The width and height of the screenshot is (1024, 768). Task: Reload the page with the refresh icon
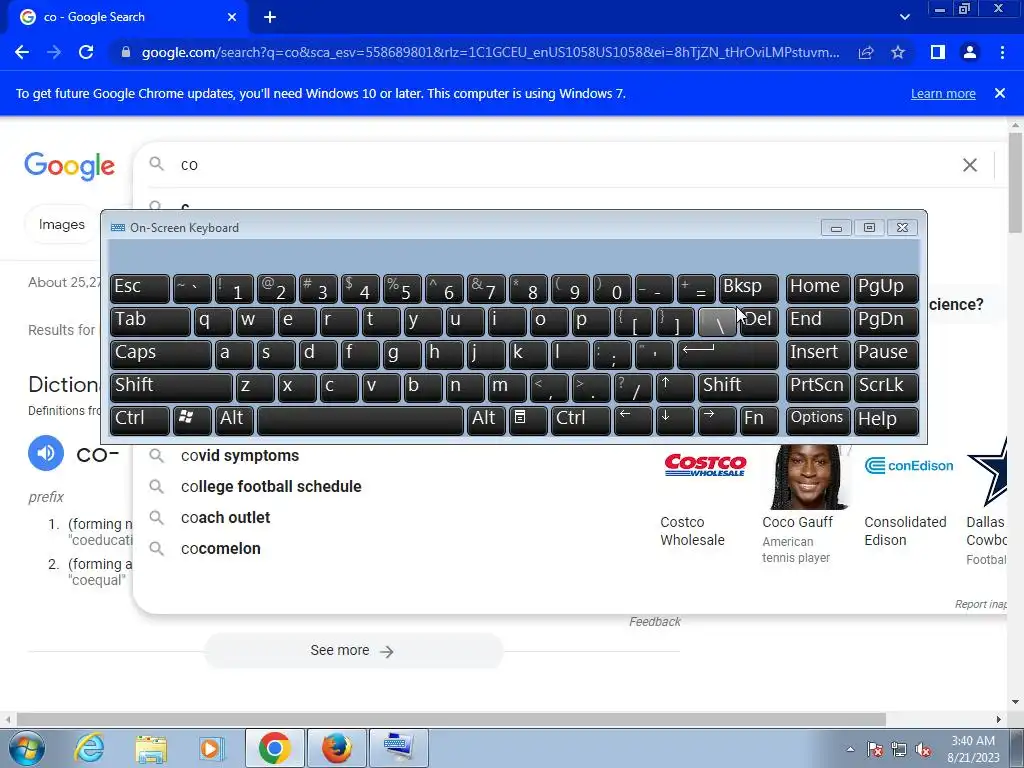pos(86,52)
